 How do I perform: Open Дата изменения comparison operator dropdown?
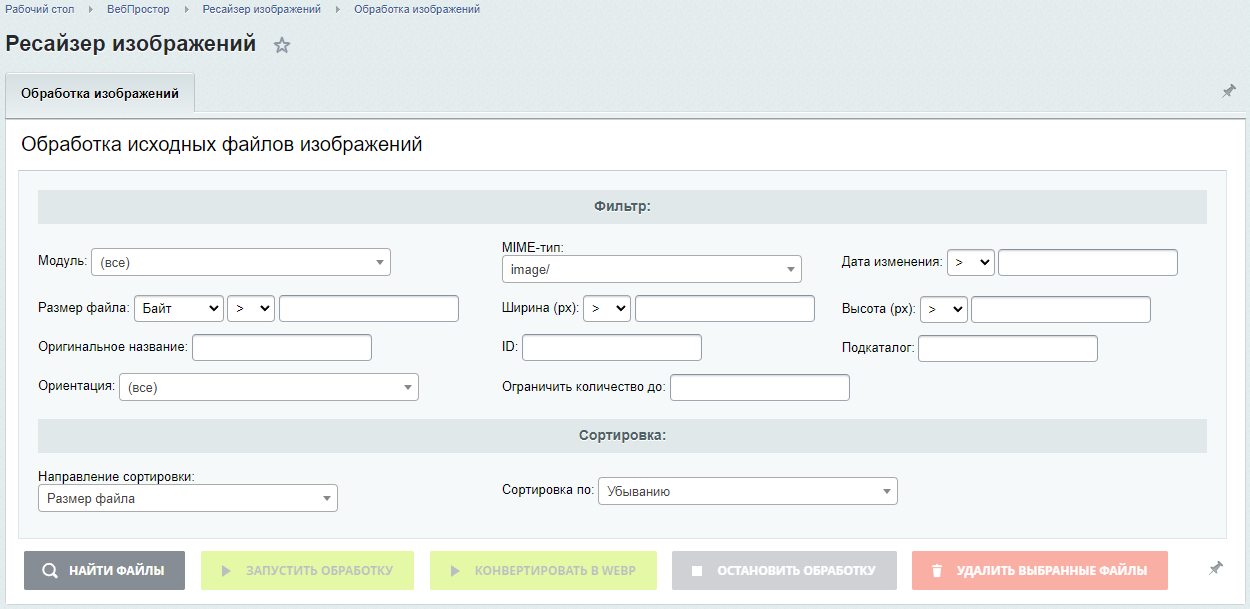tap(971, 262)
